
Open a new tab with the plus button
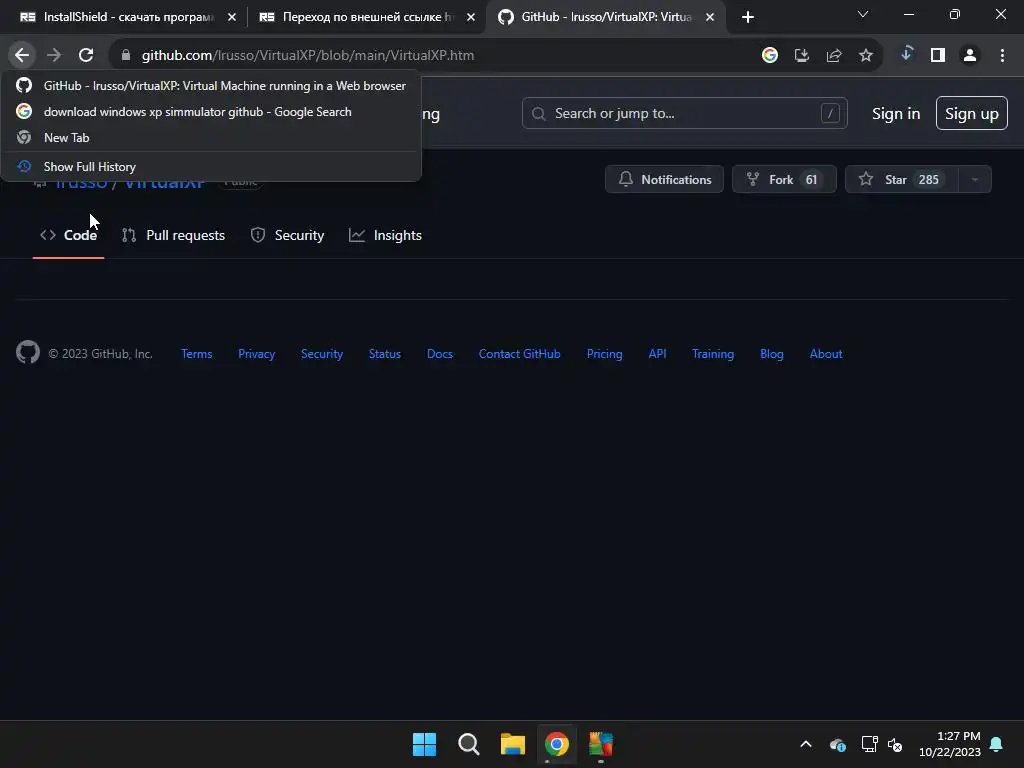748,17
